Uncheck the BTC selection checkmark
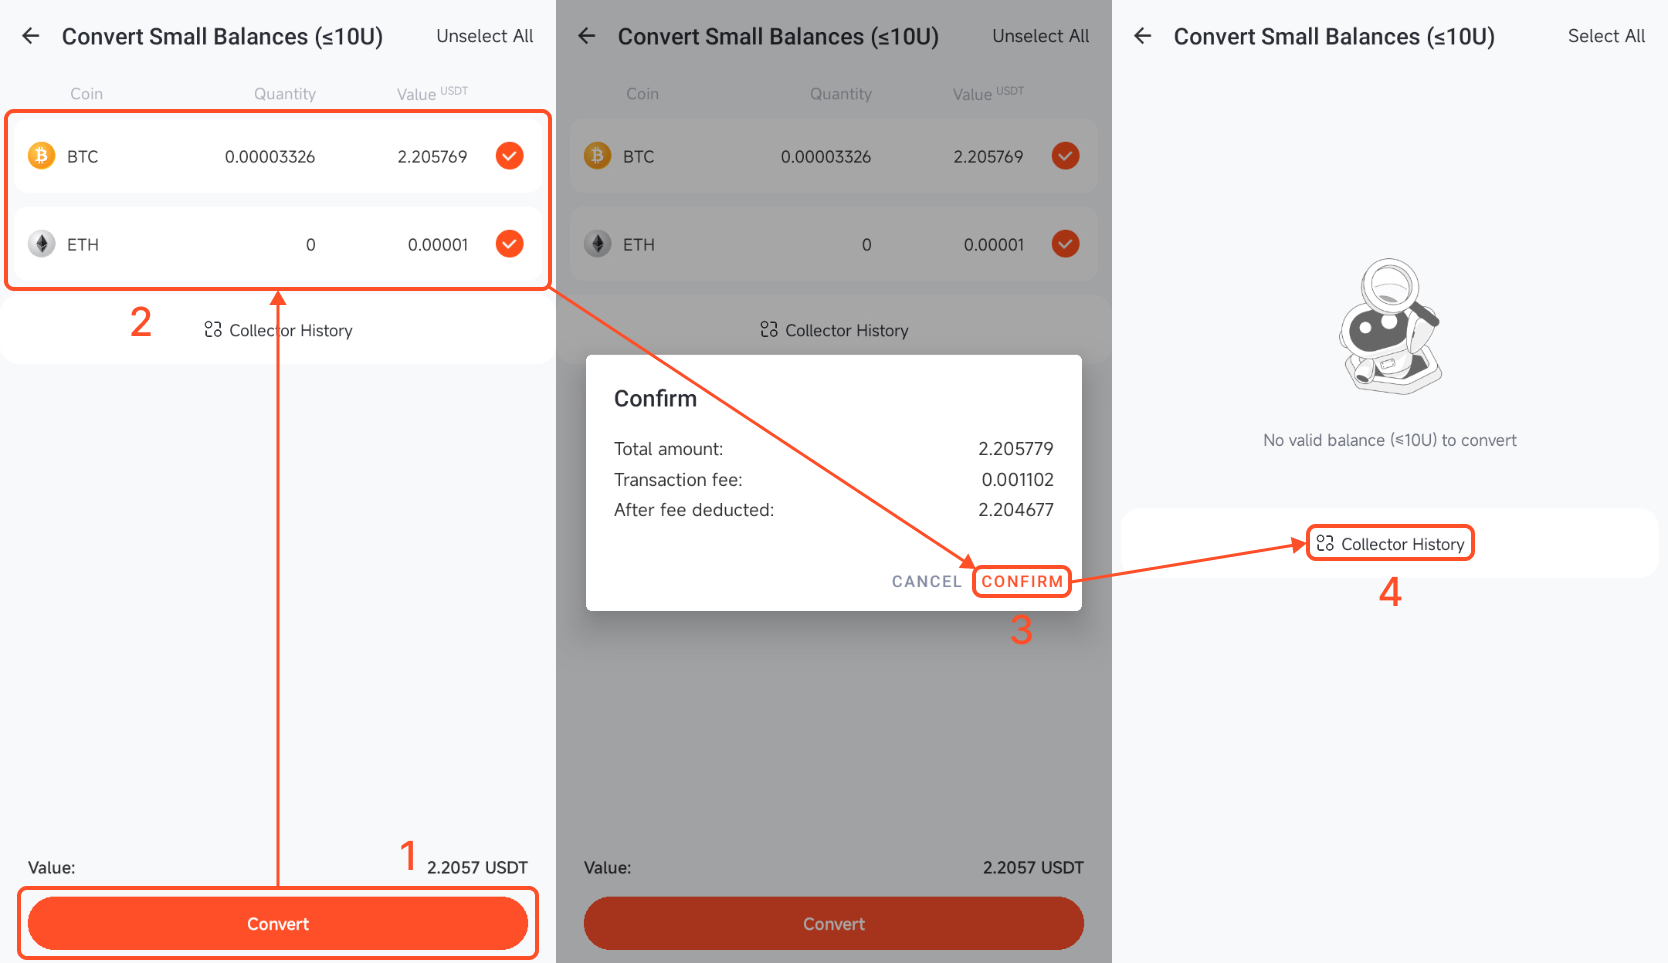The width and height of the screenshot is (1668, 963). tap(509, 156)
